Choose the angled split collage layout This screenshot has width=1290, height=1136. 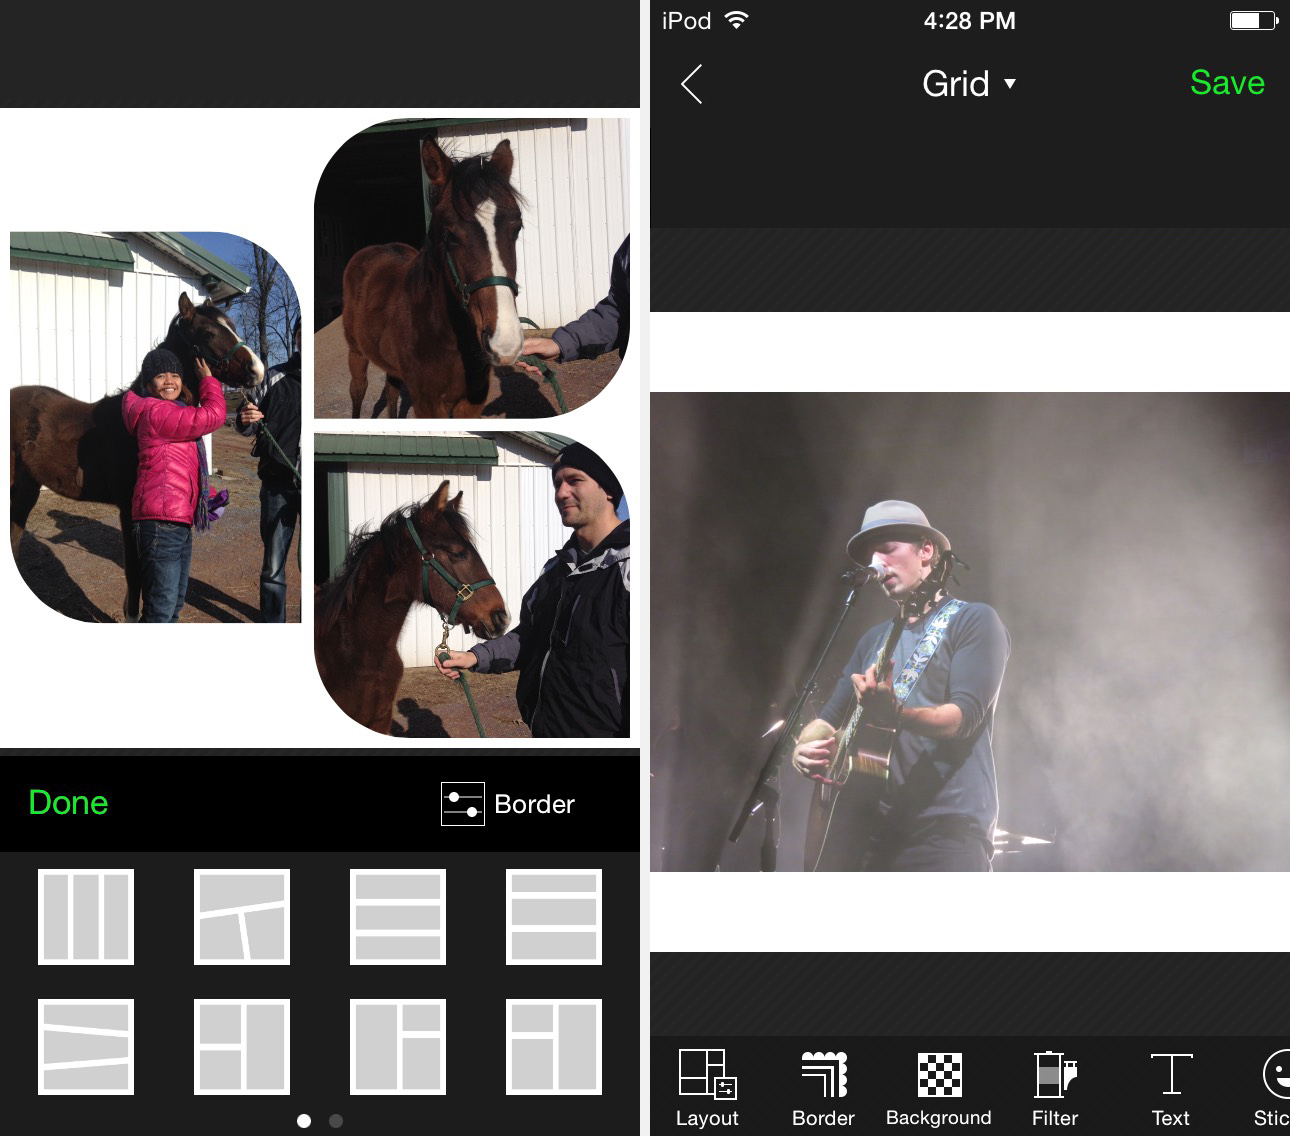pos(242,917)
